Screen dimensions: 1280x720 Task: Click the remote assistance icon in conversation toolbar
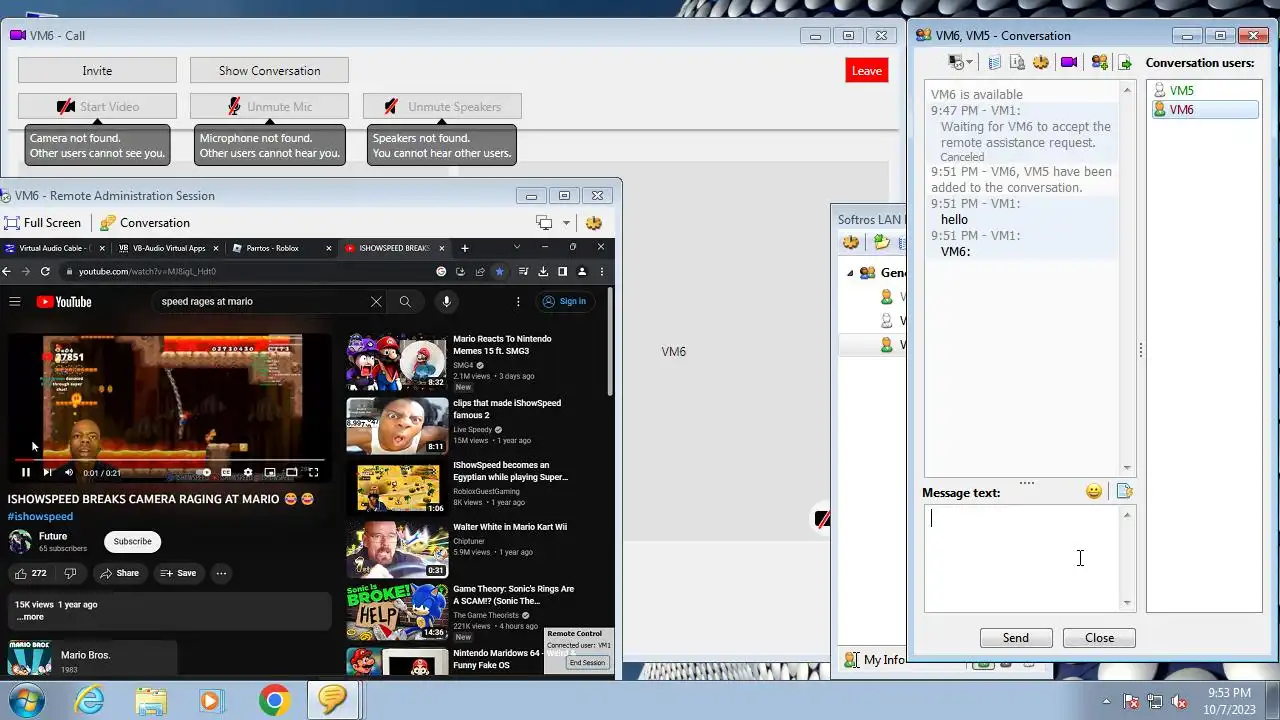coord(956,62)
